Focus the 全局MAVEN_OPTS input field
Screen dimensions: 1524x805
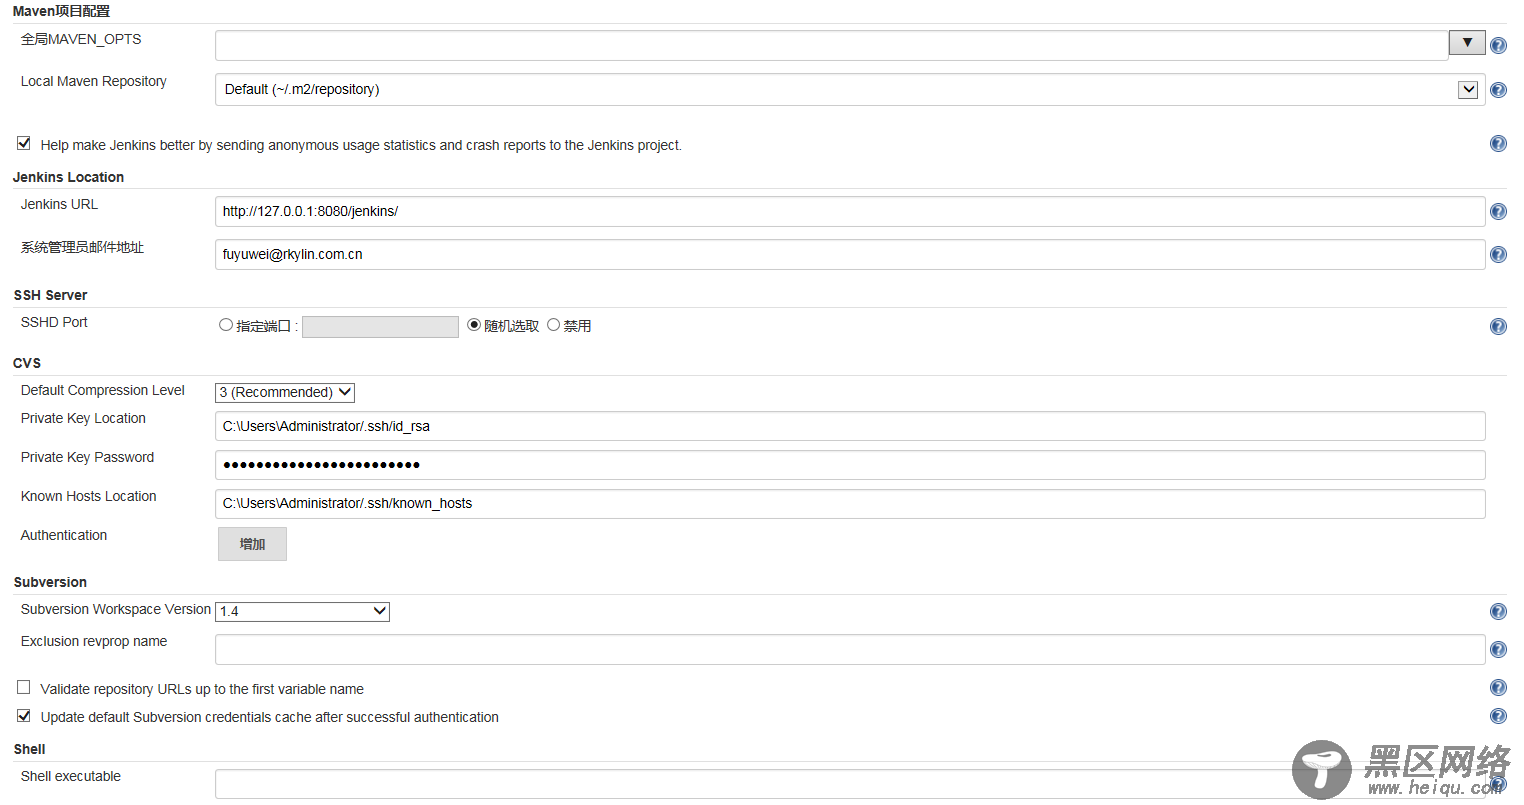click(x=832, y=45)
